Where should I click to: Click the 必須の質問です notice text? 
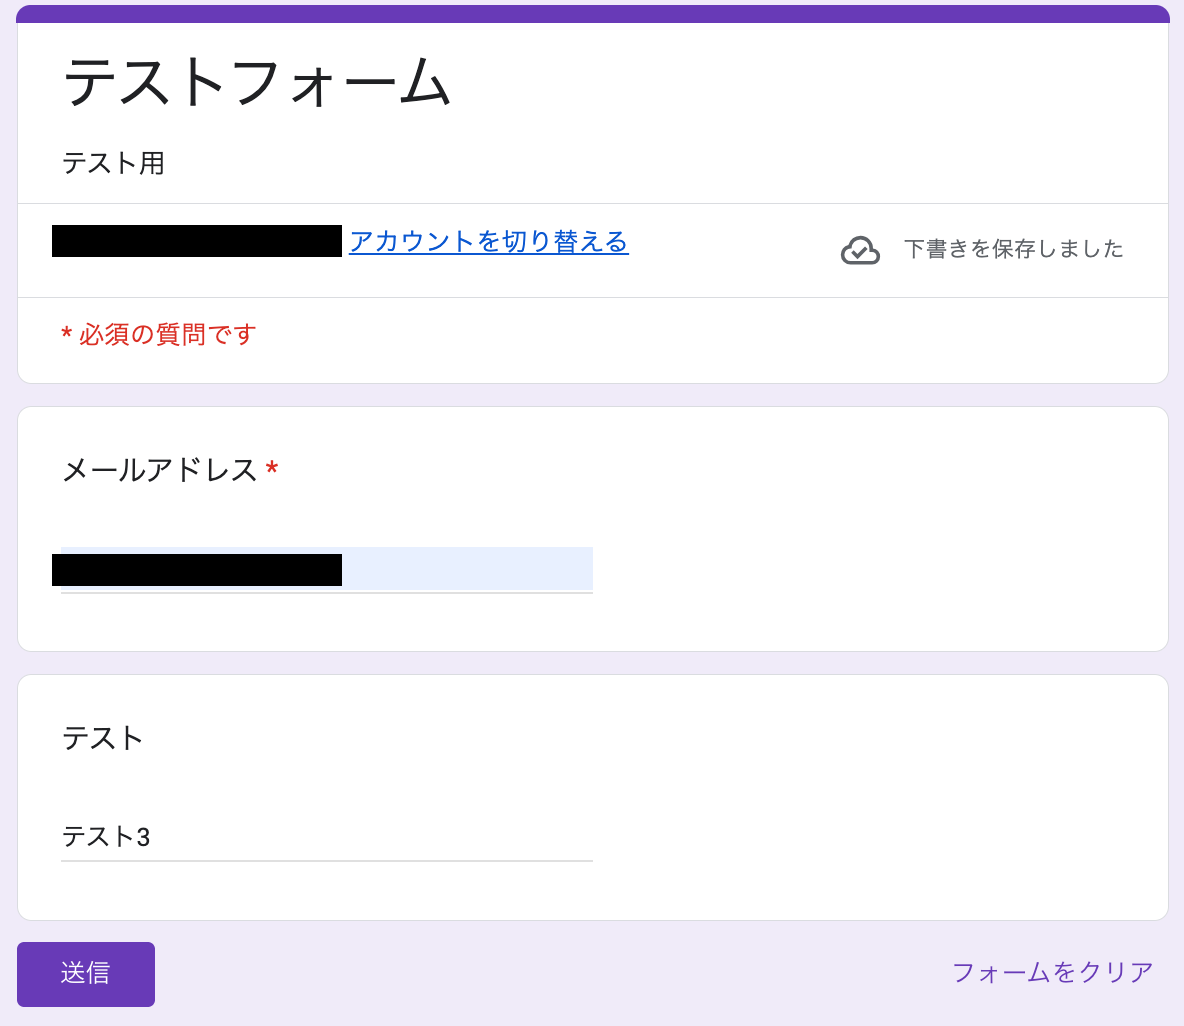(167, 334)
